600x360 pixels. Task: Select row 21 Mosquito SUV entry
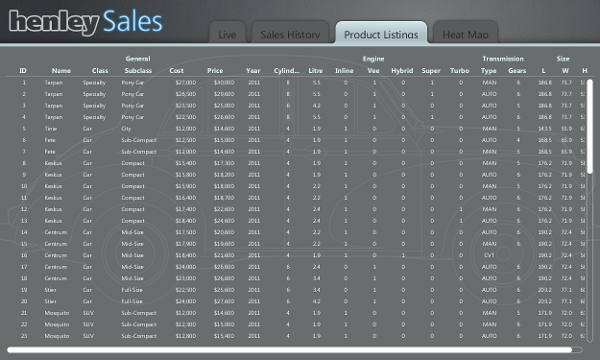click(295, 313)
